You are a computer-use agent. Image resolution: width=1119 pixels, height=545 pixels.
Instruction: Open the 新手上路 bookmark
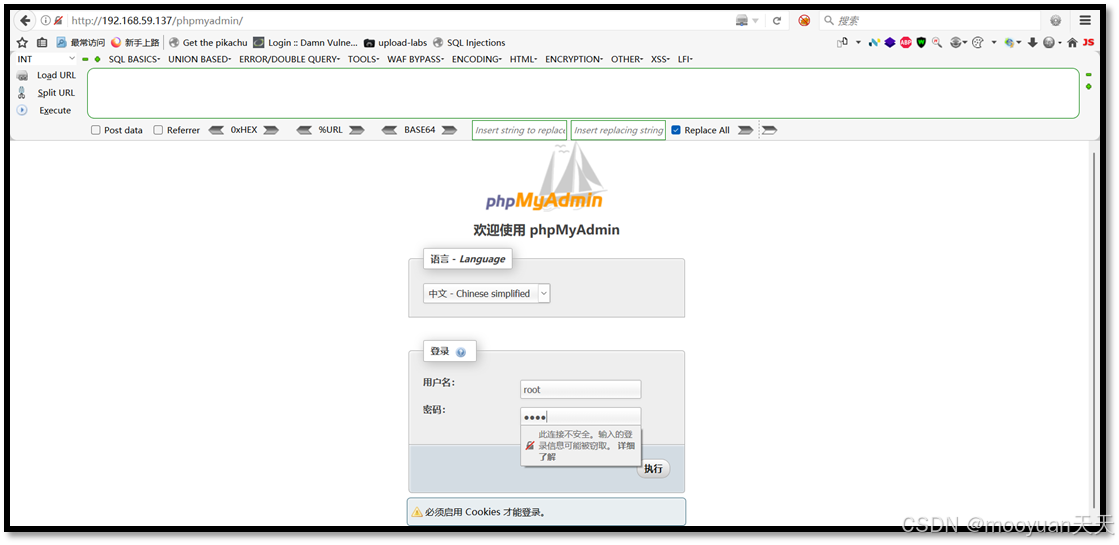[x=135, y=43]
